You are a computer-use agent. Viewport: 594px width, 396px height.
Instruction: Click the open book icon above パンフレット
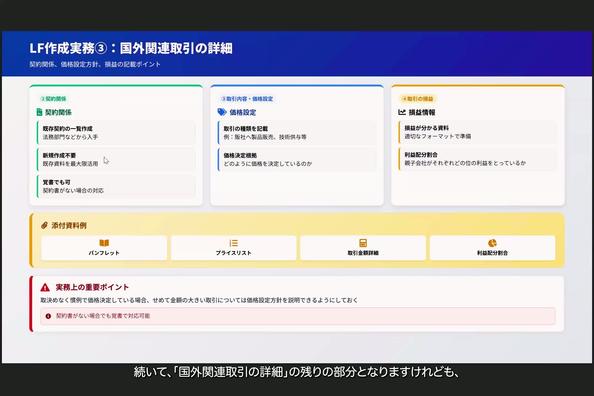tap(104, 243)
